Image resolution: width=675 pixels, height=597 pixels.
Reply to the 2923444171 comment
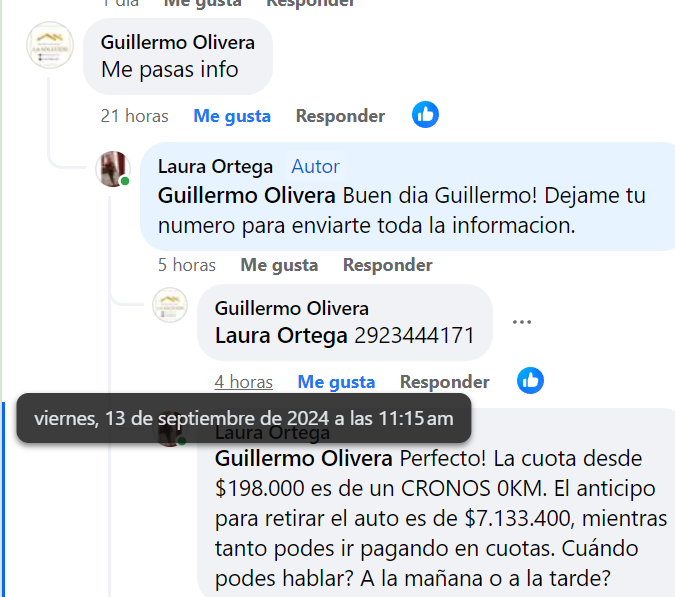444,382
